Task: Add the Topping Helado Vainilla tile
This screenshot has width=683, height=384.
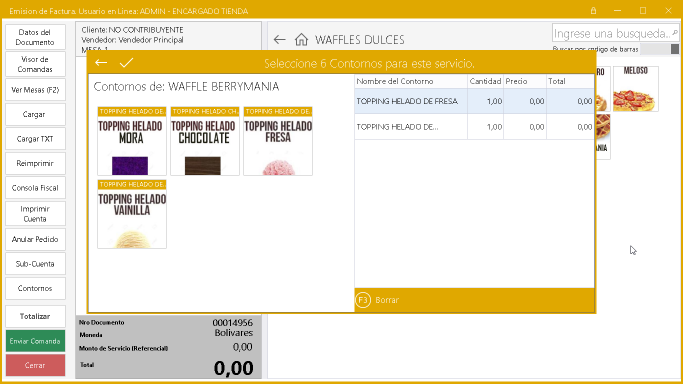Action: point(132,214)
